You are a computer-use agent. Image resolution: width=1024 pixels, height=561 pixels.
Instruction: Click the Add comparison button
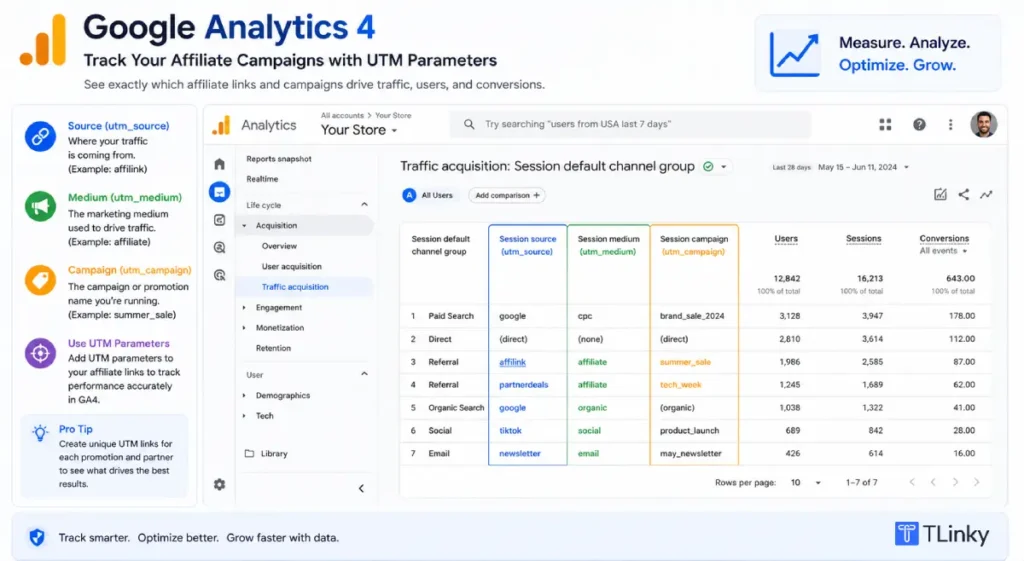(x=507, y=195)
